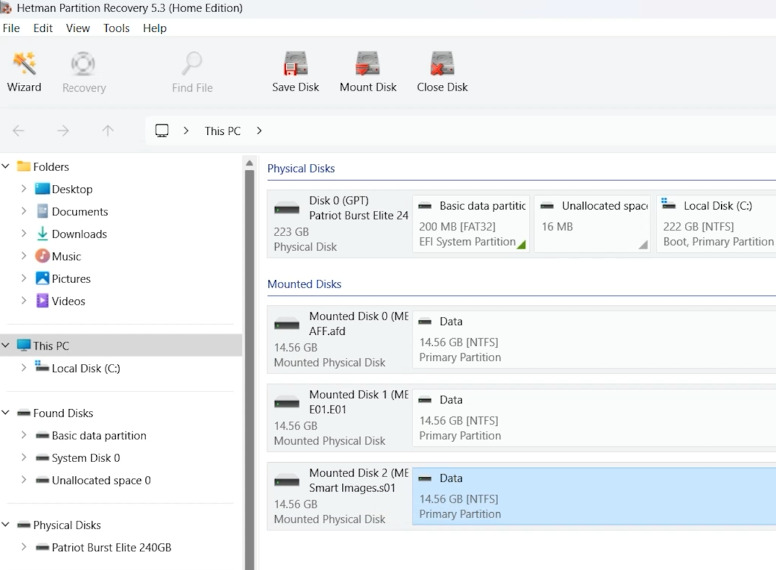Click the Local Disk (C:) tree icon

[42, 367]
